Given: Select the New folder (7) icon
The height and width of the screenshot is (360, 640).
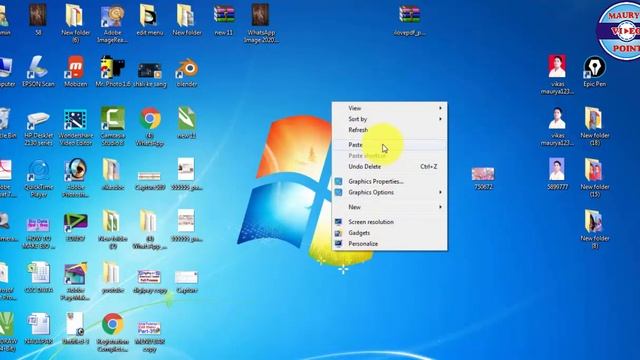Looking at the screenshot, I should point(113,229).
